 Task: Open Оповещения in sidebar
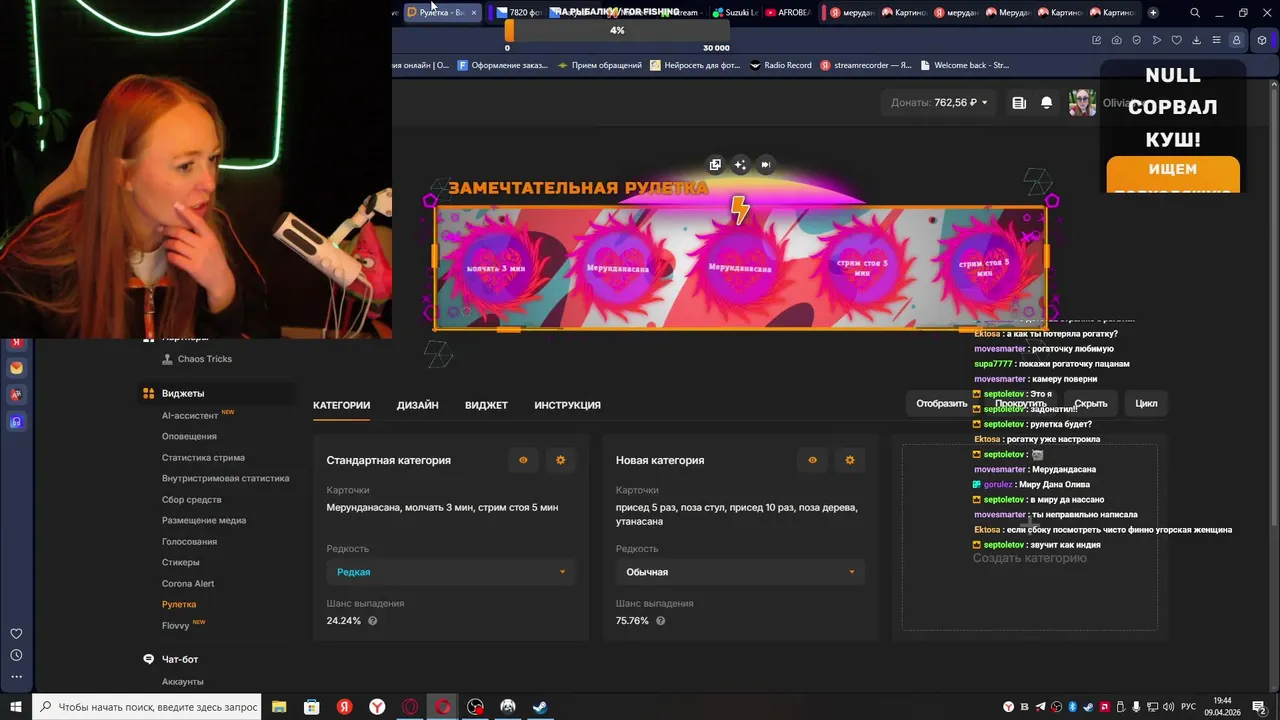click(x=189, y=436)
